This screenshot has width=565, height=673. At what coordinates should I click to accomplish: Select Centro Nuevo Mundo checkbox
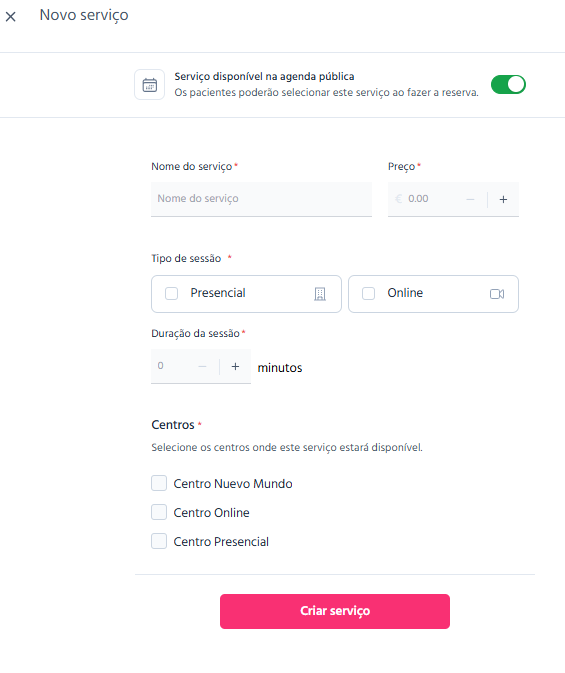[159, 483]
